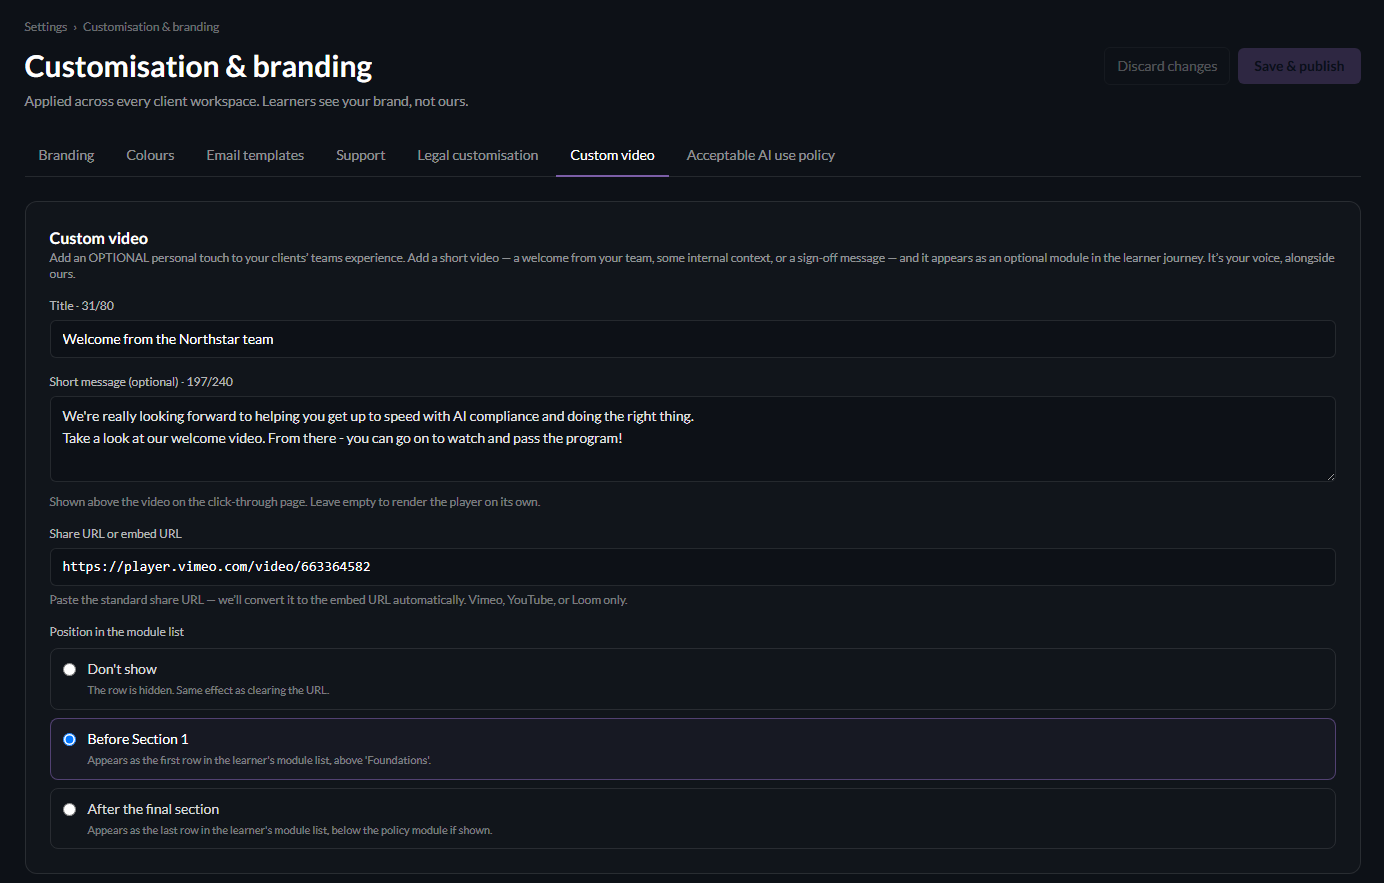Open the Branding tab
1384x883 pixels.
pos(66,155)
